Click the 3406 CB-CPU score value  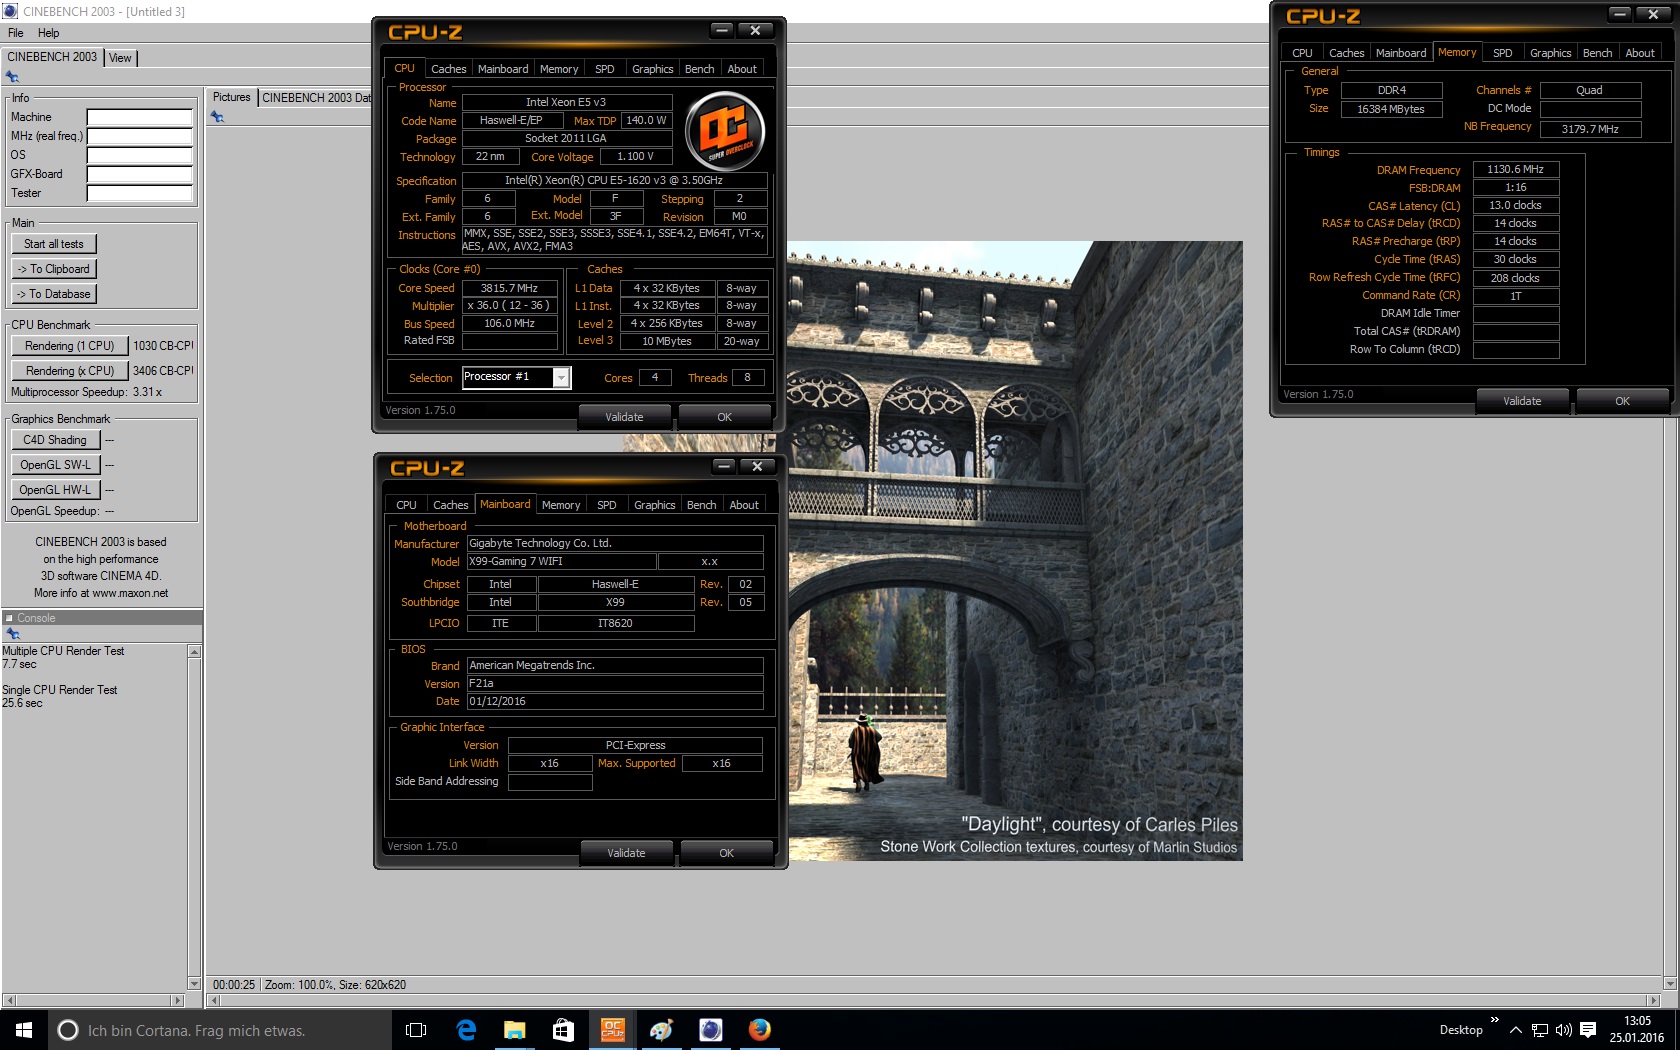[x=163, y=371]
